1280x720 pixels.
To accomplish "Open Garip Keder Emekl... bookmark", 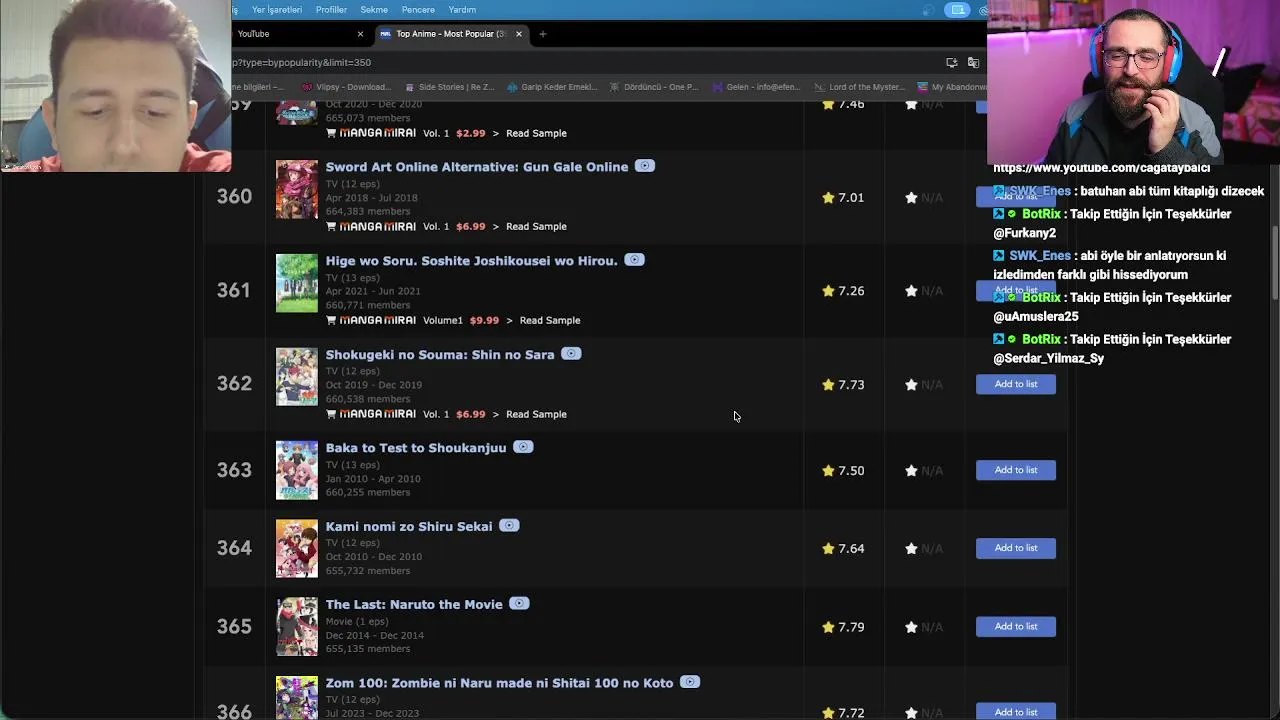I will pyautogui.click(x=552, y=87).
